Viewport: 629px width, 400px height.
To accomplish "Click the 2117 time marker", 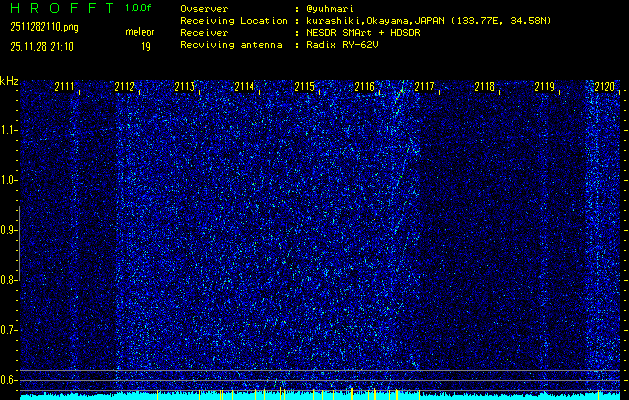I will click(x=424, y=87).
